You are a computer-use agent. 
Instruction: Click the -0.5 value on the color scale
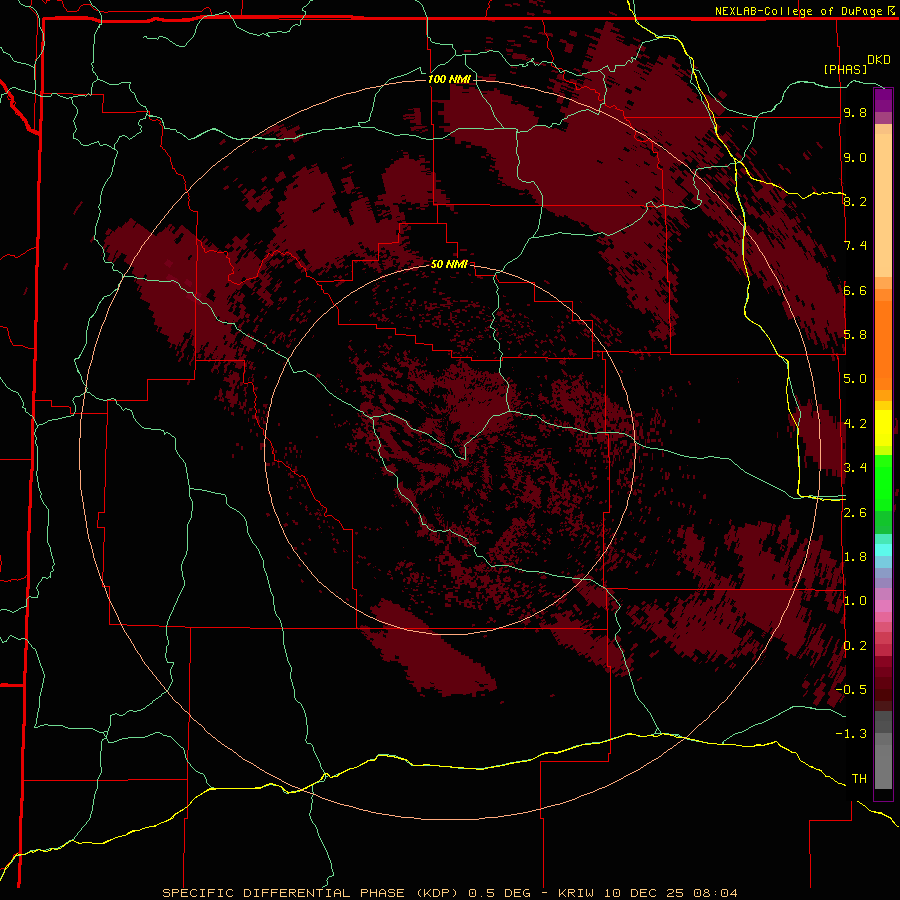[851, 690]
